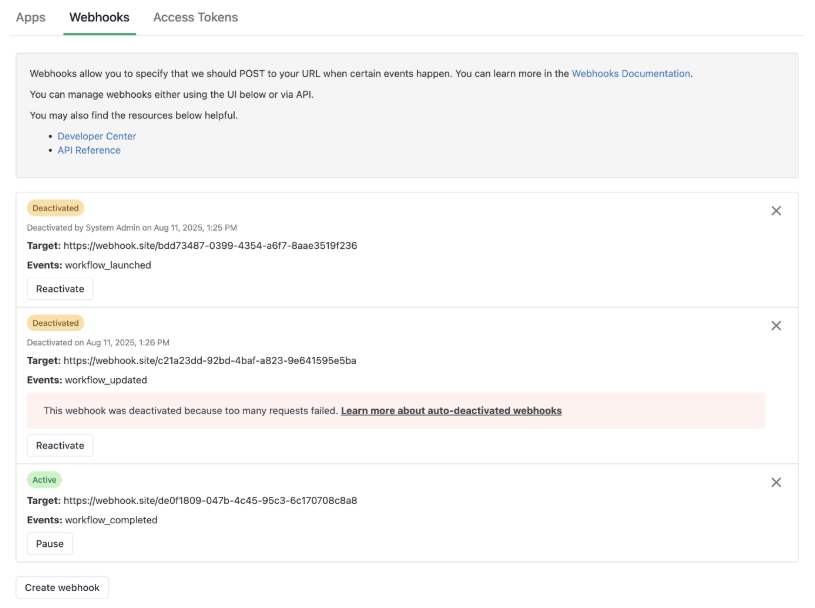The image size is (815, 608).
Task: Click Deactivated badge on workflow_launched webhook
Action: click(x=55, y=208)
